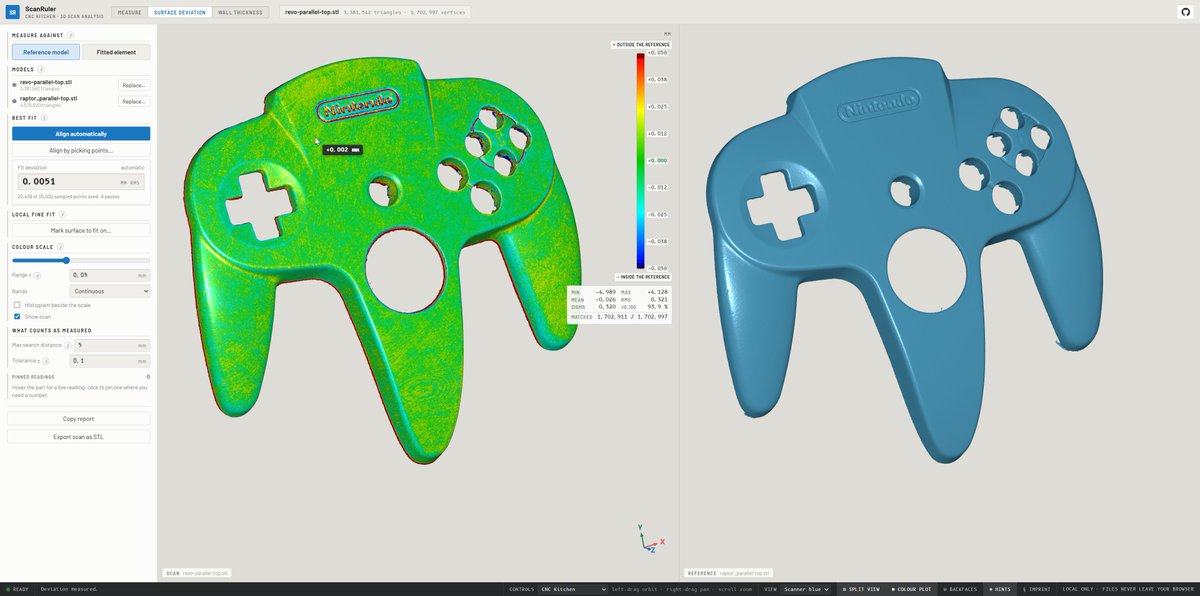The image size is (1200, 596).
Task: Select Fitted element measurement mode
Action: (116, 52)
